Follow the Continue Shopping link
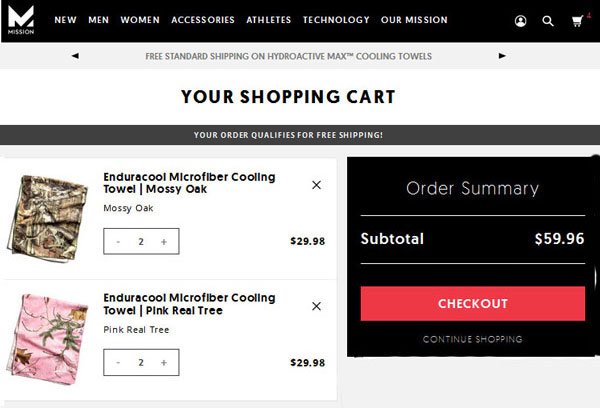 point(473,339)
